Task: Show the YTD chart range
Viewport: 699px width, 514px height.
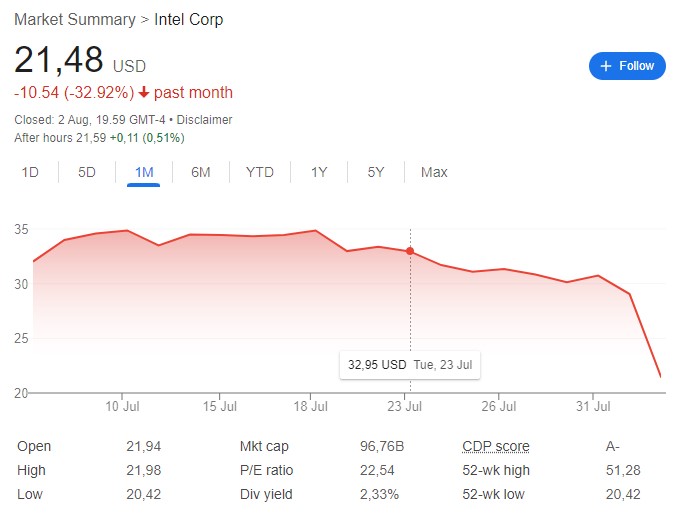Action: (x=259, y=172)
